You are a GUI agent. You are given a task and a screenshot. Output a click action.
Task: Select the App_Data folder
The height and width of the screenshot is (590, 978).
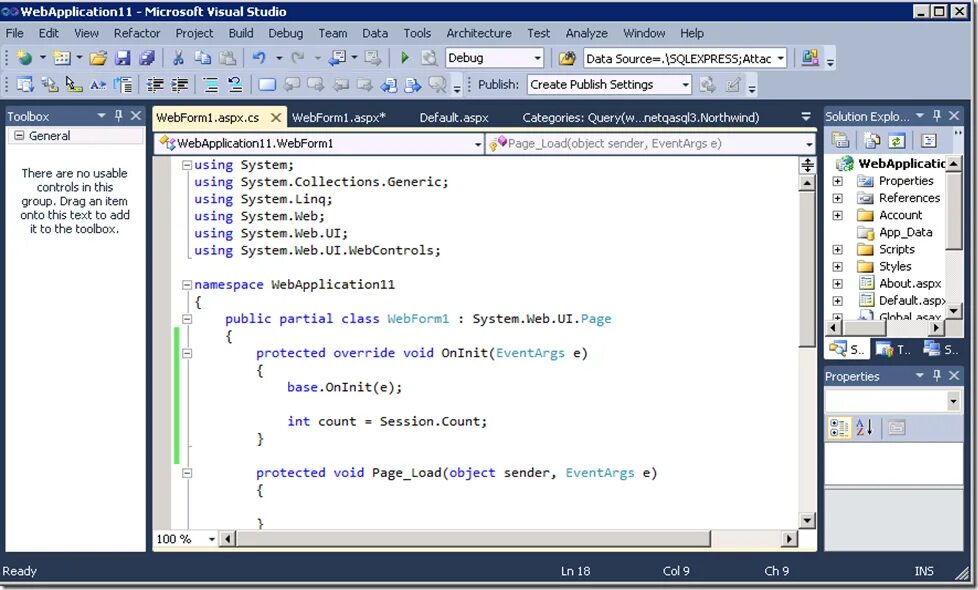click(x=906, y=232)
